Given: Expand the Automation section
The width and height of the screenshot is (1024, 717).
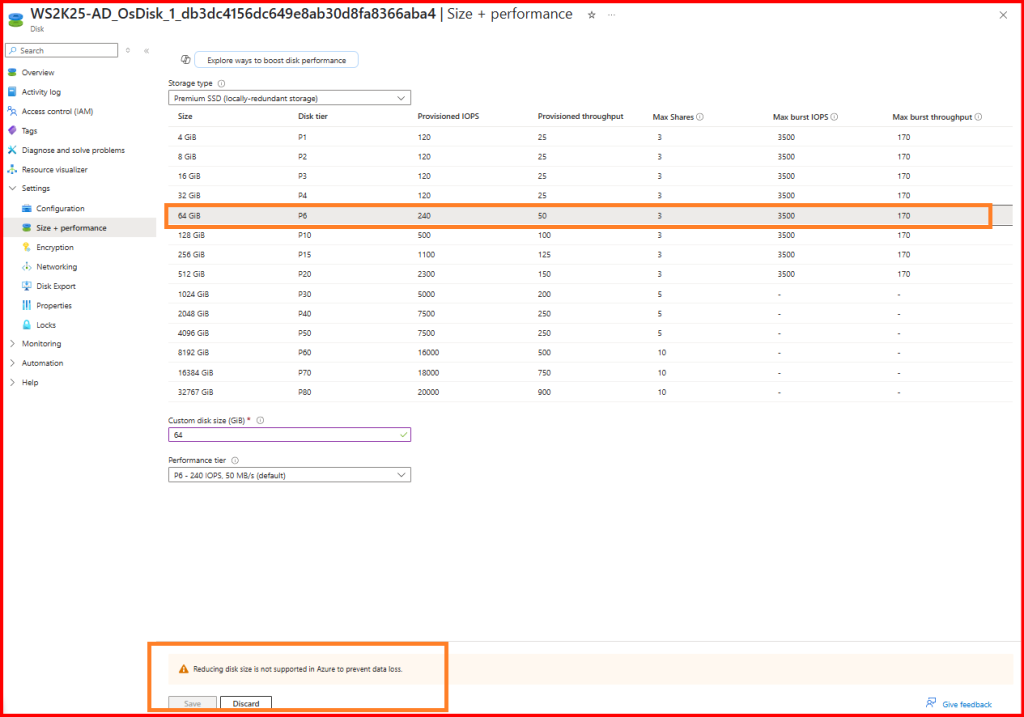Looking at the screenshot, I should [42, 363].
